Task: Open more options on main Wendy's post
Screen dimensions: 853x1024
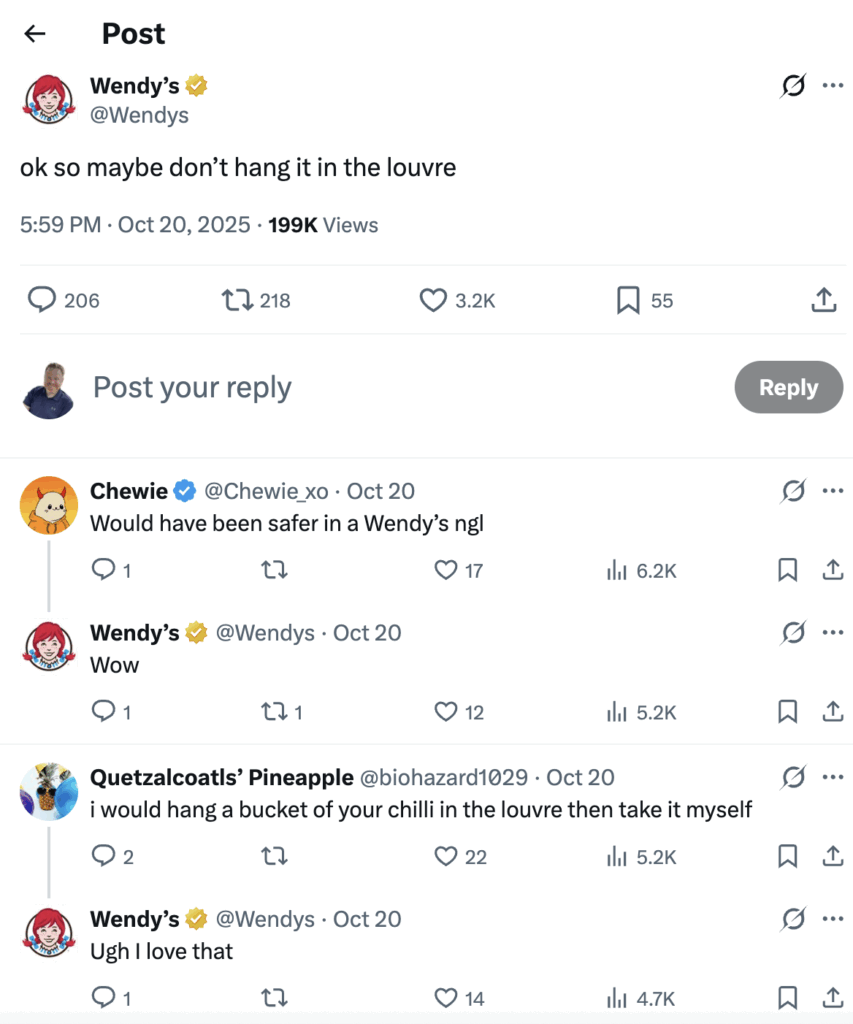Action: tap(832, 86)
